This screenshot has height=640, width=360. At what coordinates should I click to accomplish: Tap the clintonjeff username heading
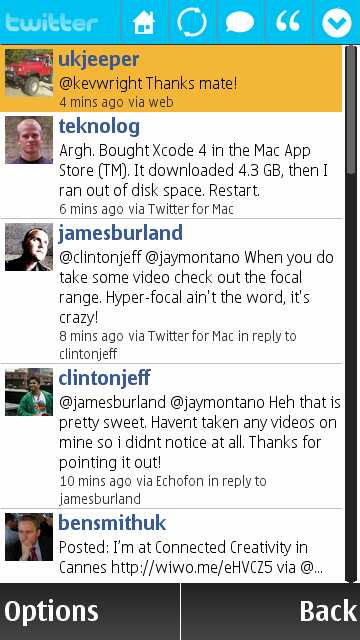click(x=104, y=378)
